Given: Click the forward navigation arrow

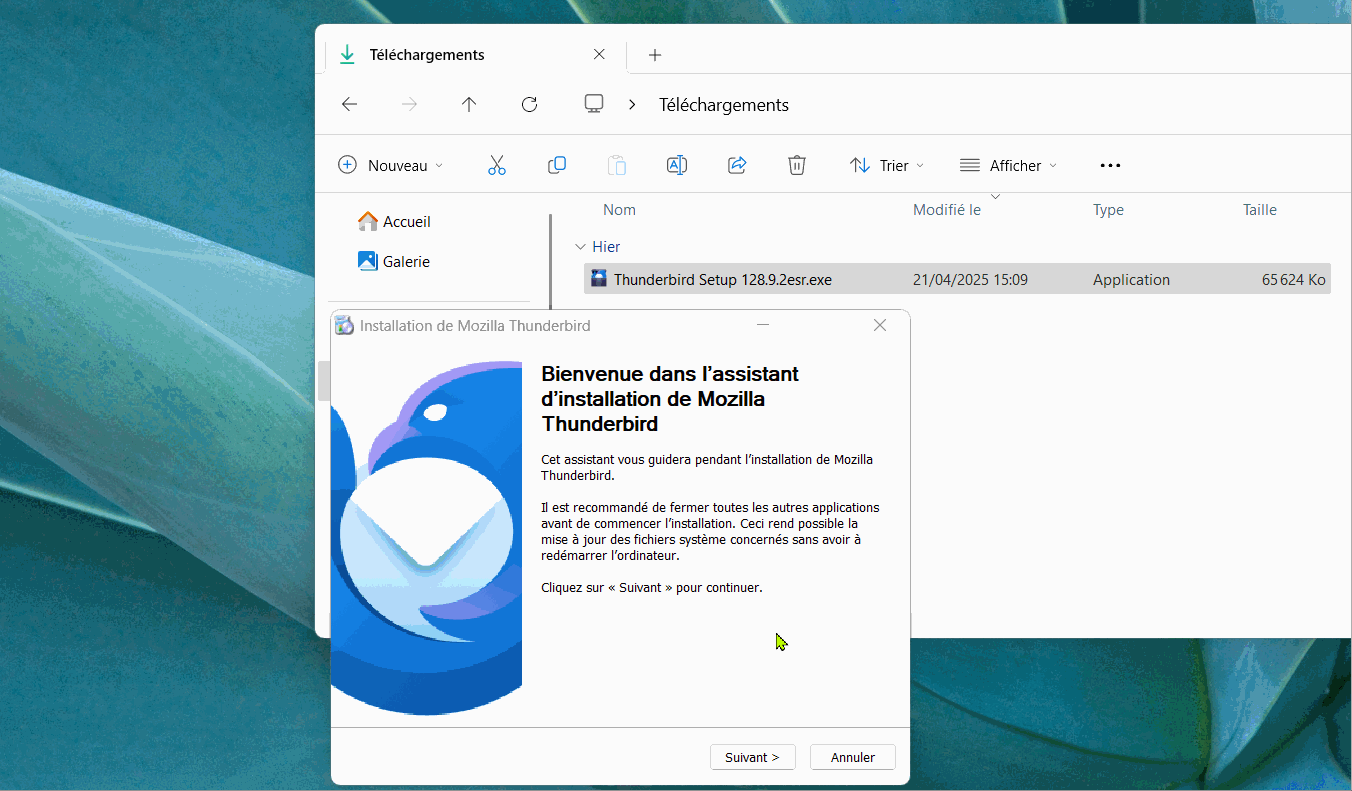Looking at the screenshot, I should tap(409, 104).
